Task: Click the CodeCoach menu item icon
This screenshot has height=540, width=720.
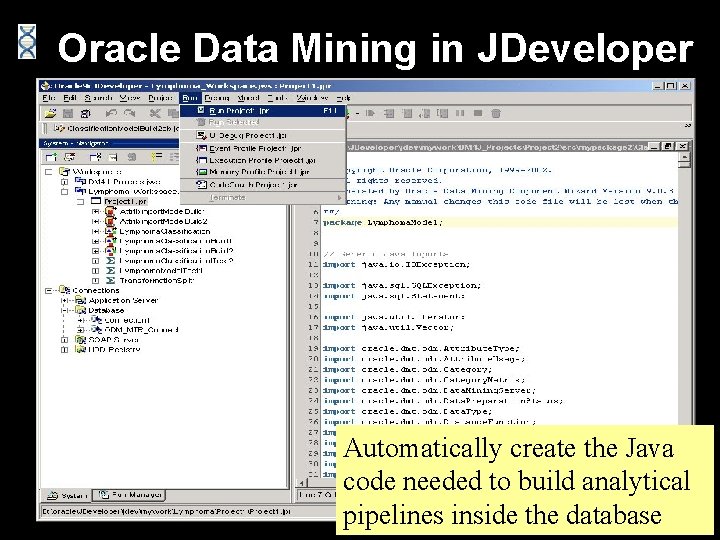Action: pos(201,185)
